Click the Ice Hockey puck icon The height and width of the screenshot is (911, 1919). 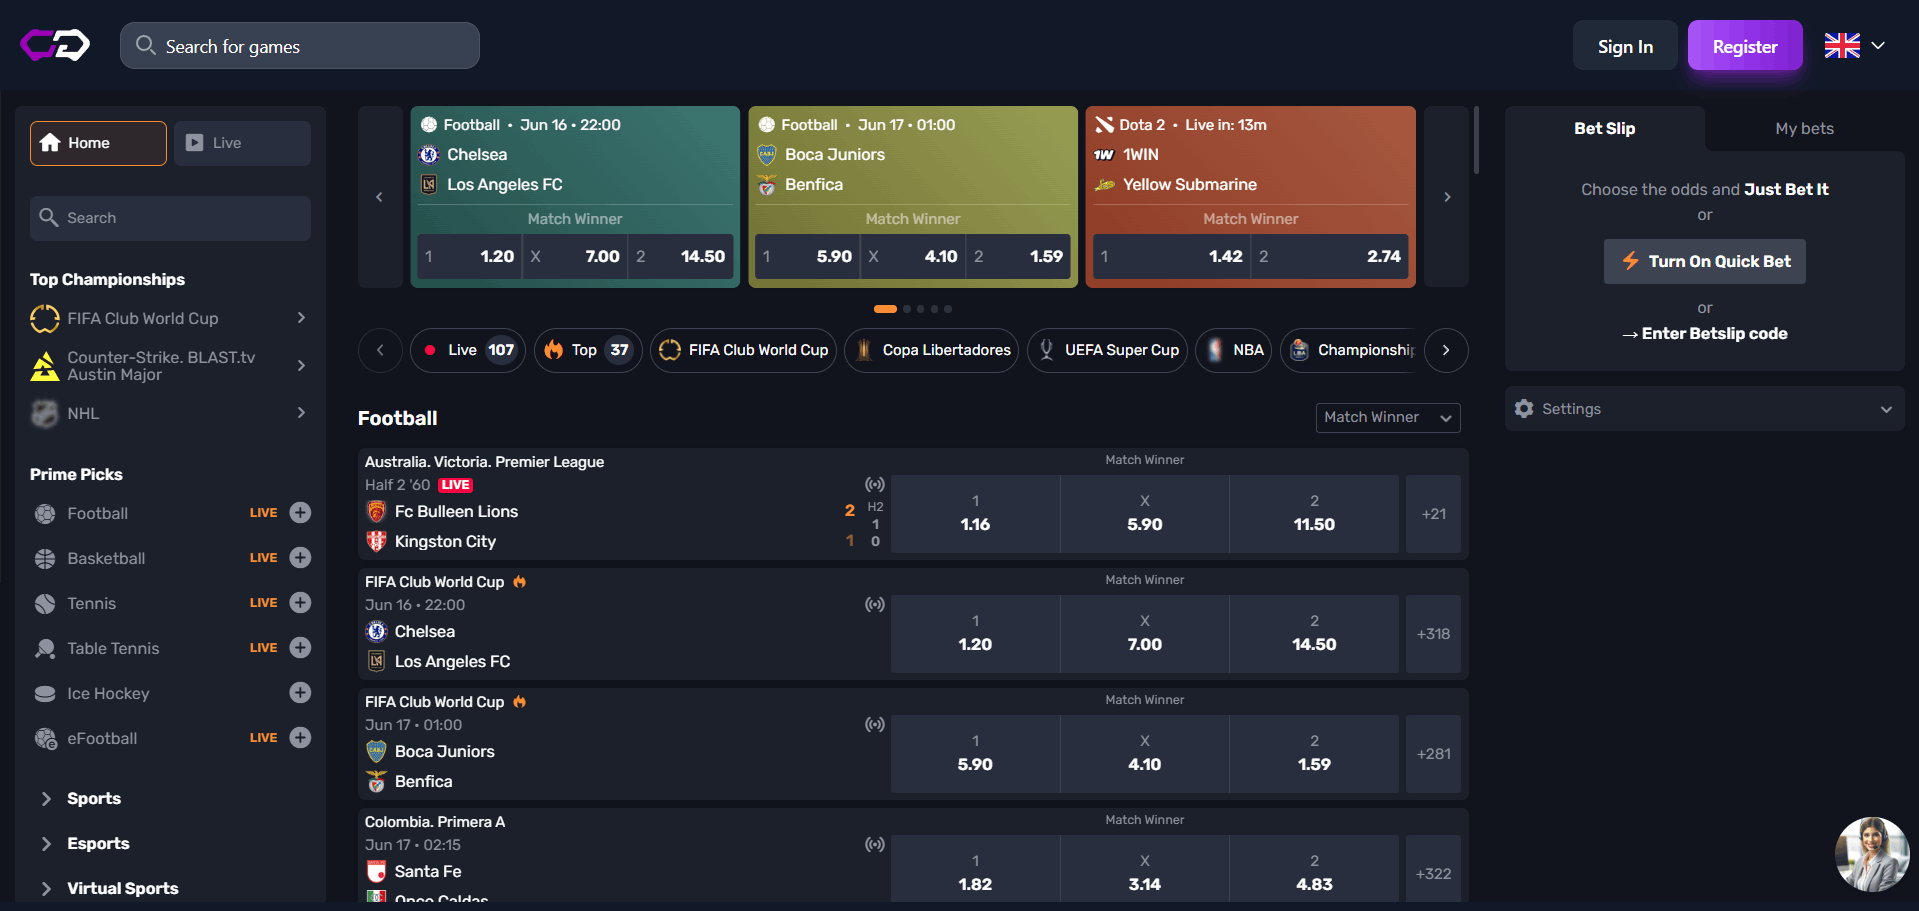[x=44, y=693]
